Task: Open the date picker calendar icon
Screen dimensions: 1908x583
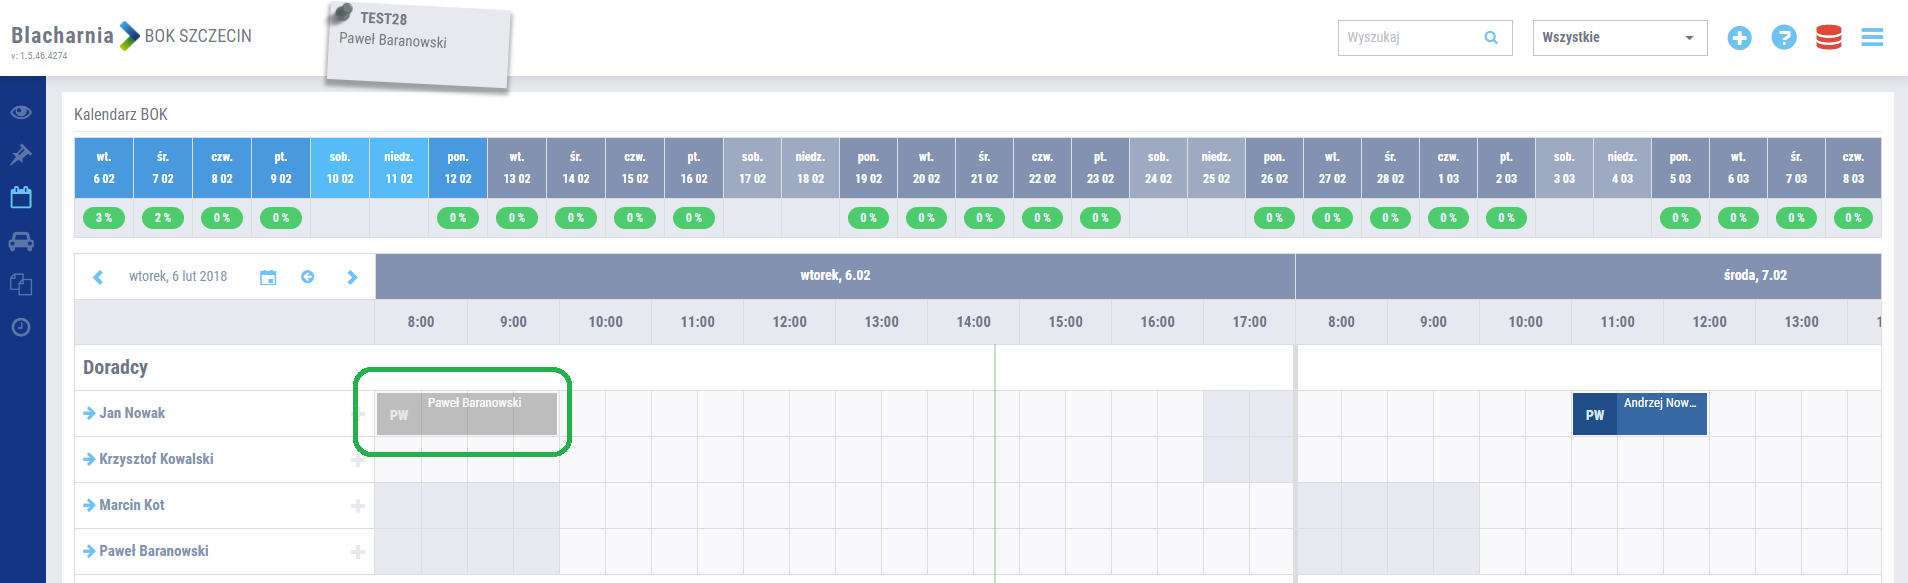Action: click(268, 277)
